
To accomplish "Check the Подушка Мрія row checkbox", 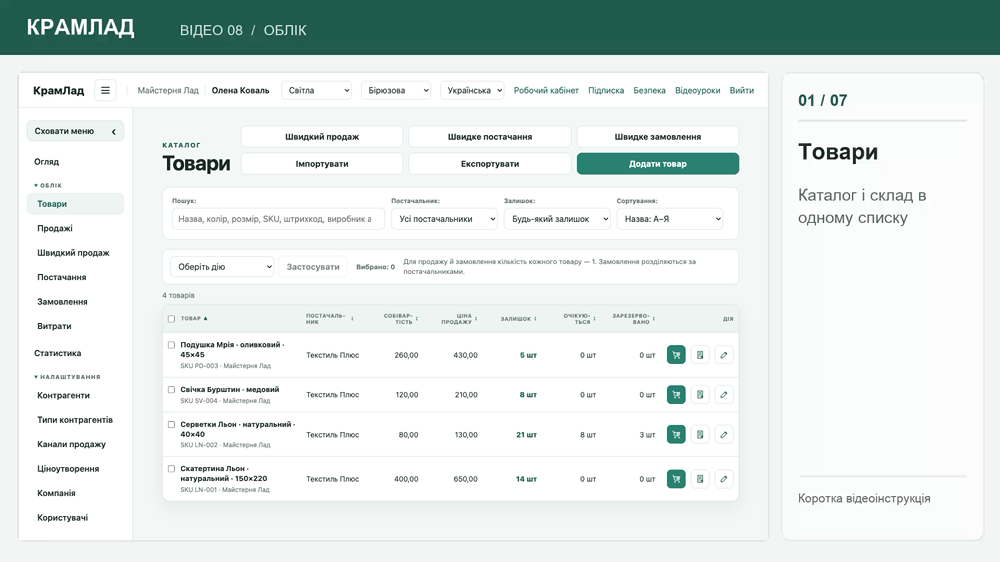I will pos(171,344).
